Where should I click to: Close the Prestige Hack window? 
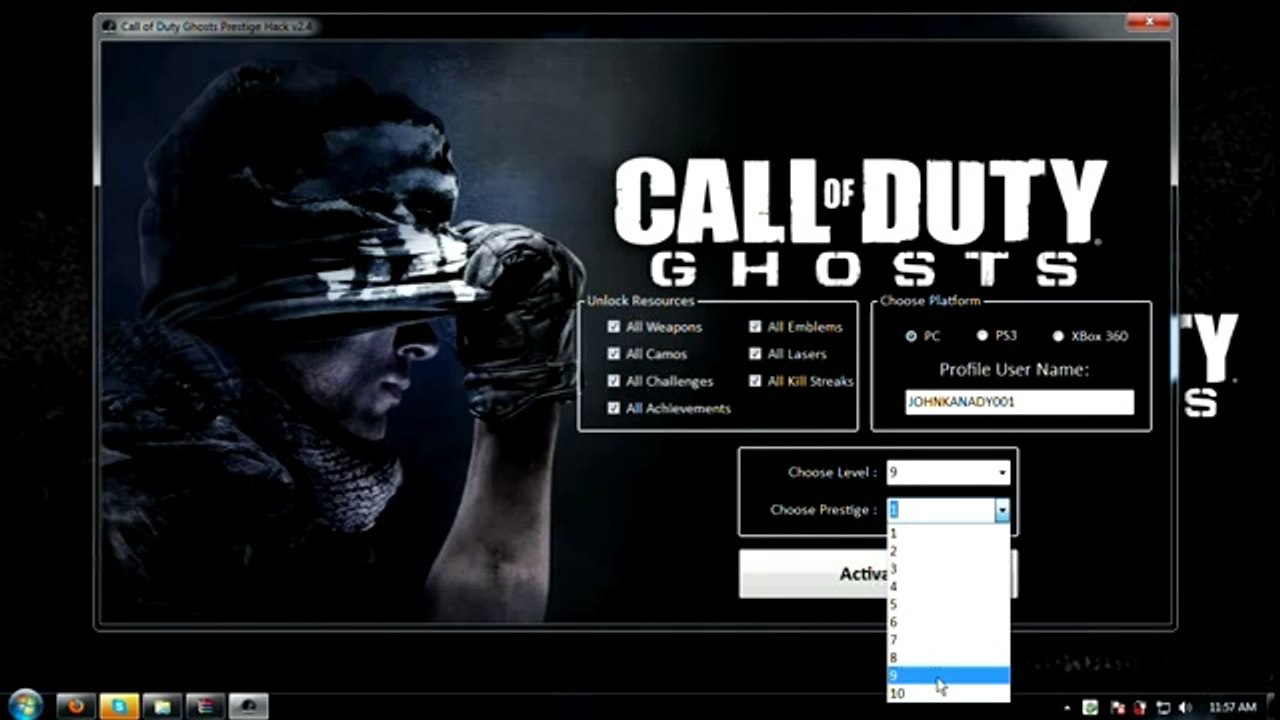1147,22
